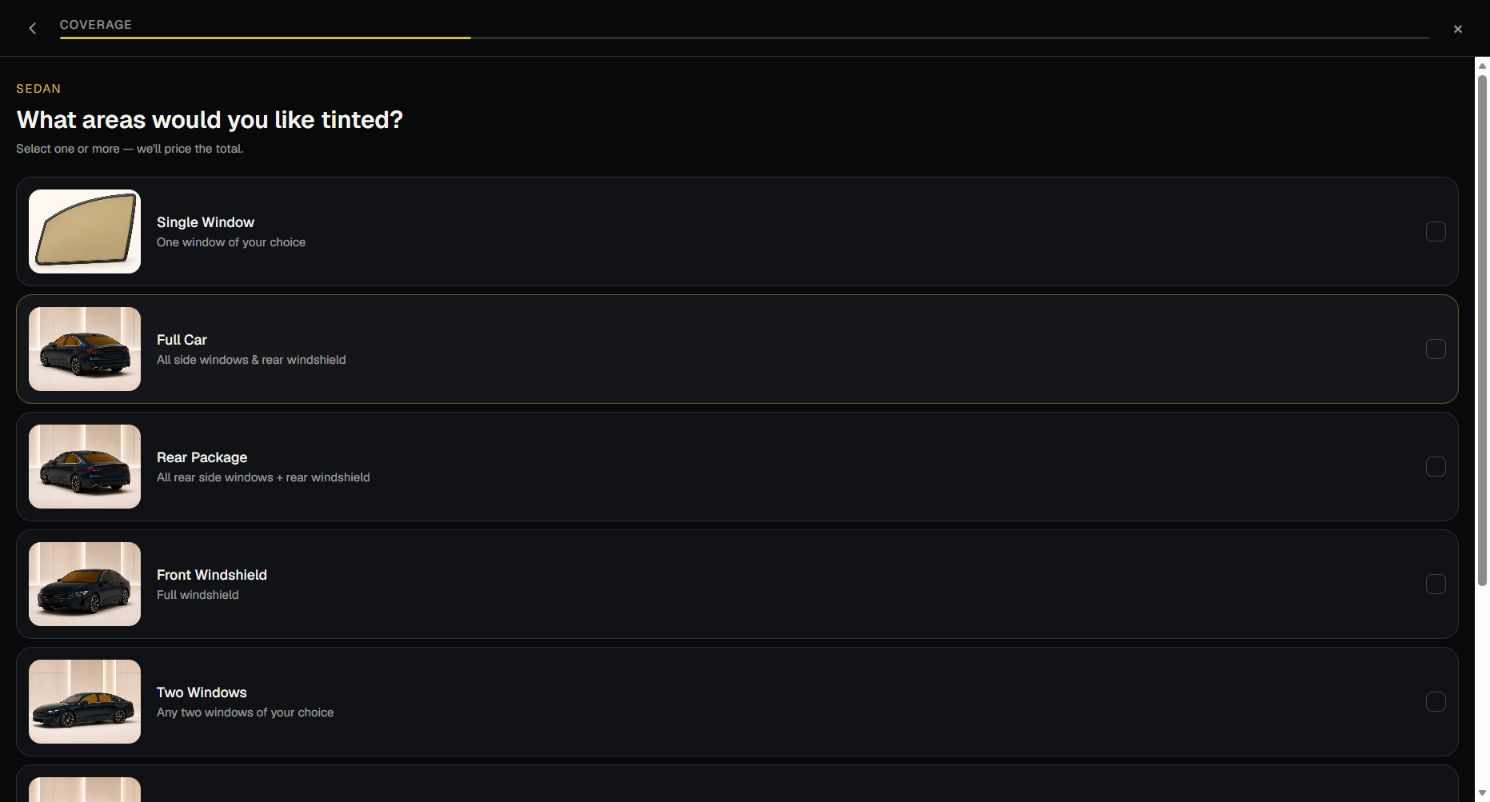Click the partially visible thumbnail at bottom
Viewport: 1490px width, 802px height.
tap(85, 790)
